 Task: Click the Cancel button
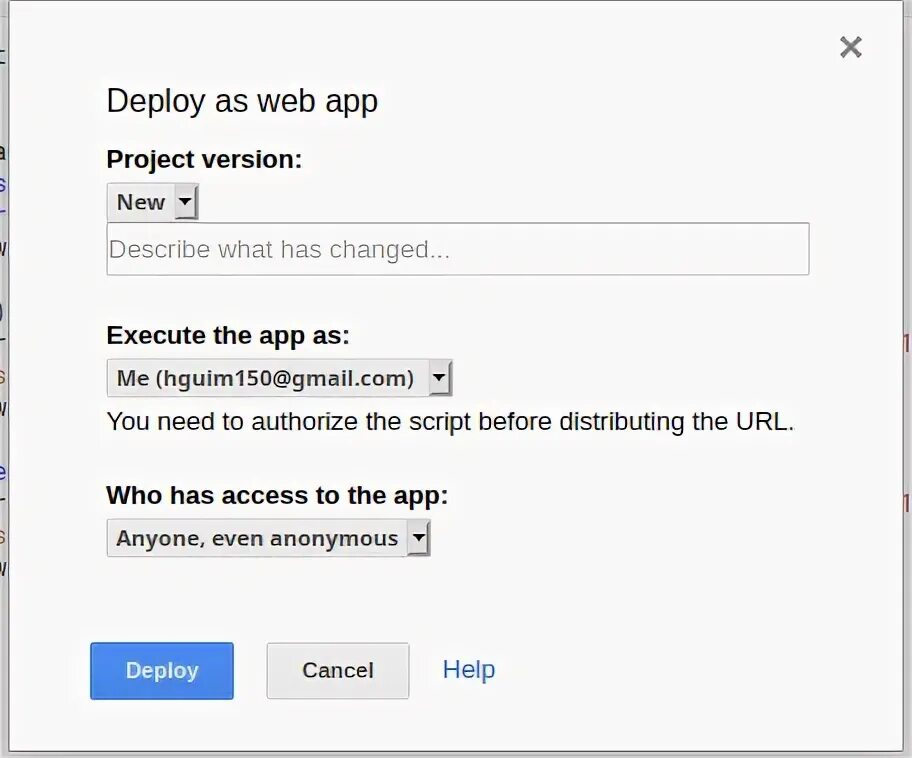[x=338, y=671]
